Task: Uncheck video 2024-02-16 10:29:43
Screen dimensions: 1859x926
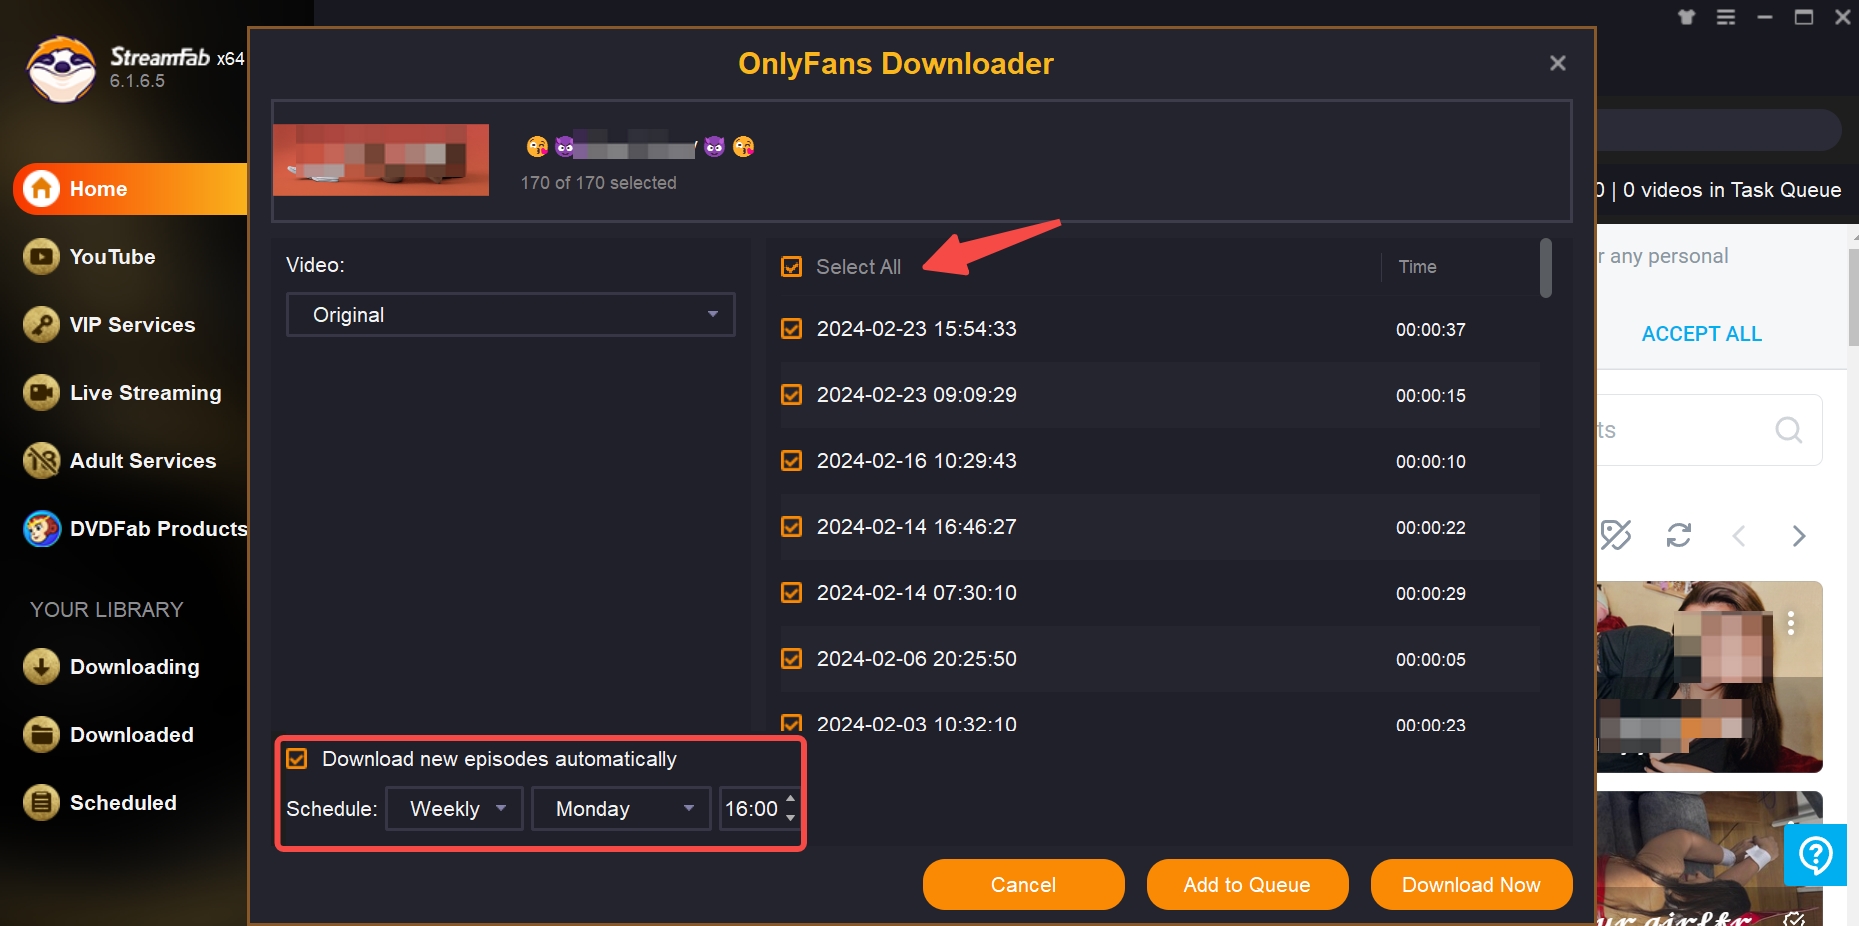Action: [791, 461]
